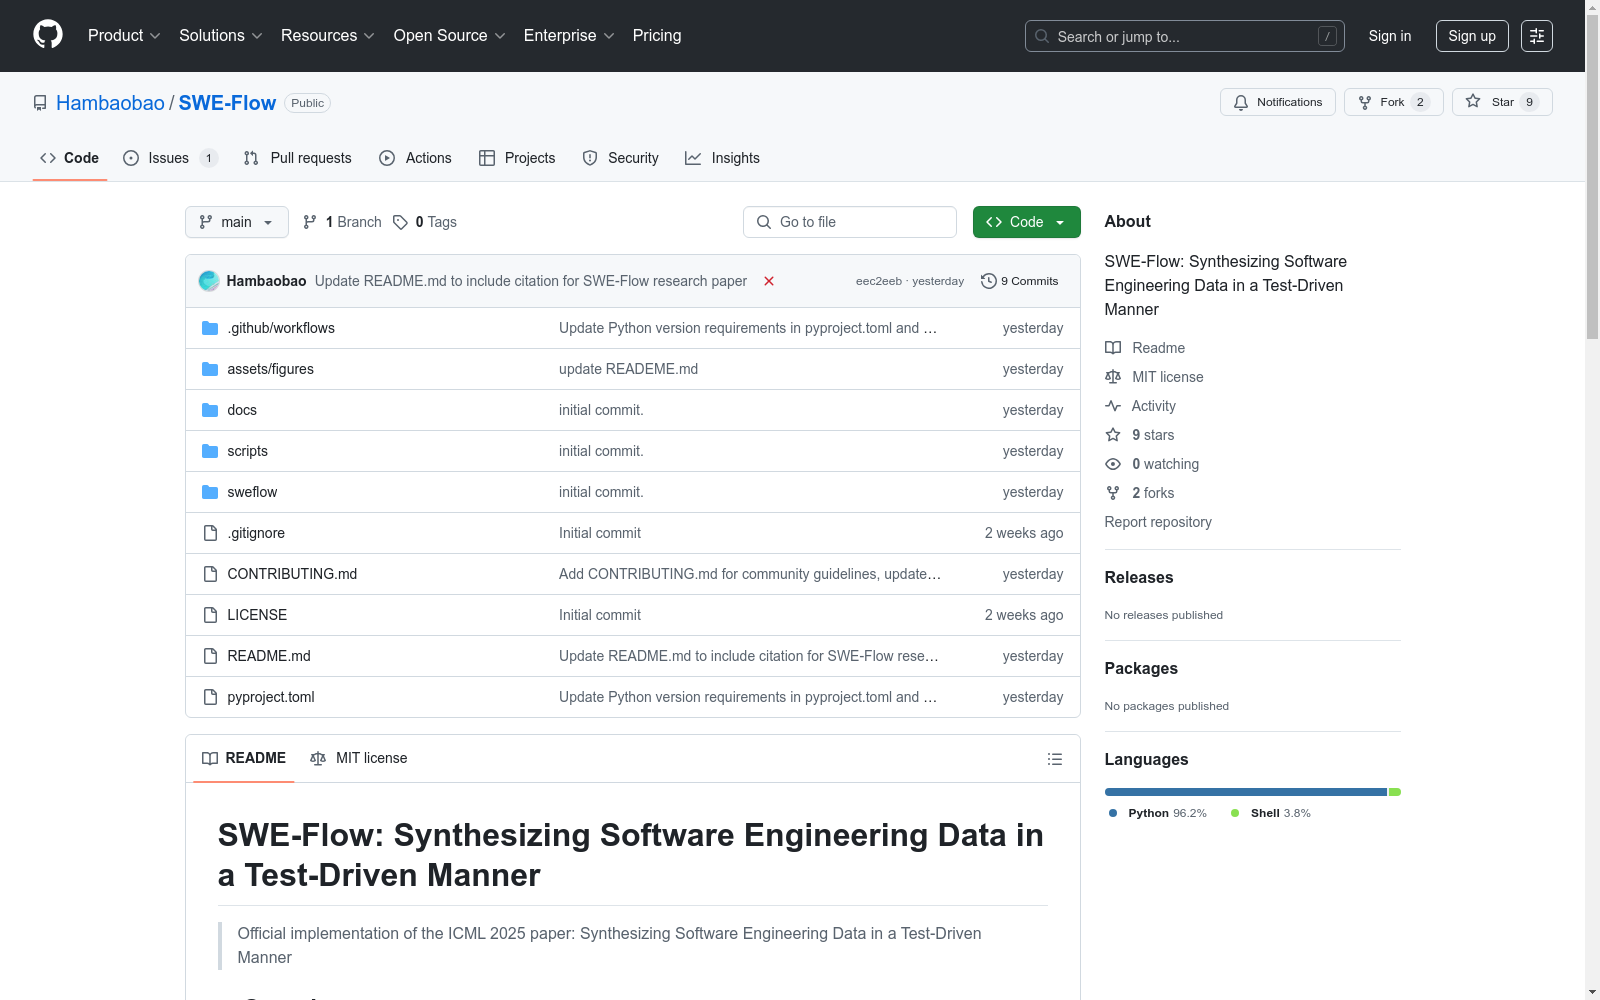Image resolution: width=1600 pixels, height=1000 pixels.
Task: Open the Packages section heading link
Action: [x=1141, y=668]
